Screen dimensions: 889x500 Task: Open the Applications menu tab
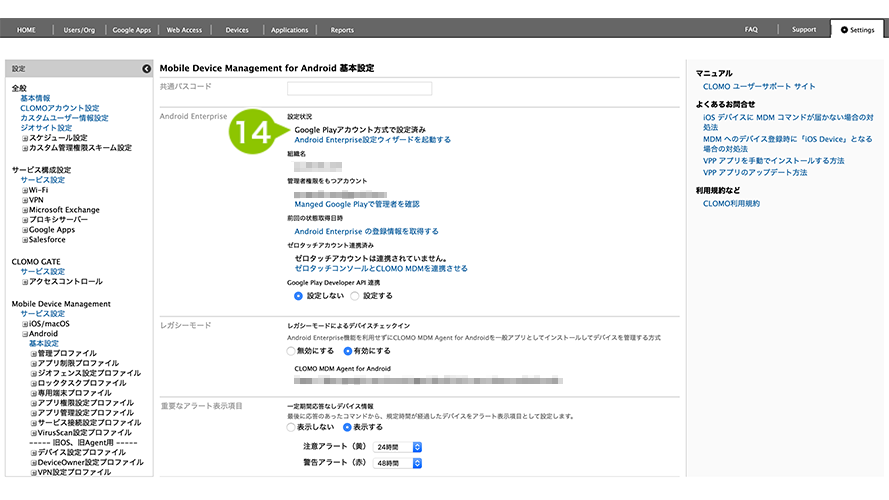pos(290,30)
